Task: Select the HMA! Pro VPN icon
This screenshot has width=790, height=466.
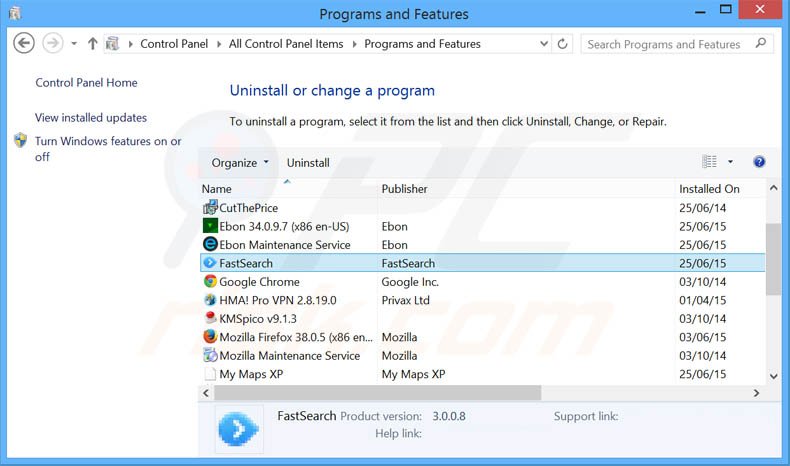Action: coord(210,300)
